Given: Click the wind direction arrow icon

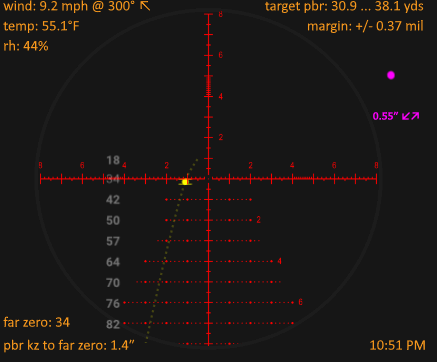Looking at the screenshot, I should (x=145, y=6).
